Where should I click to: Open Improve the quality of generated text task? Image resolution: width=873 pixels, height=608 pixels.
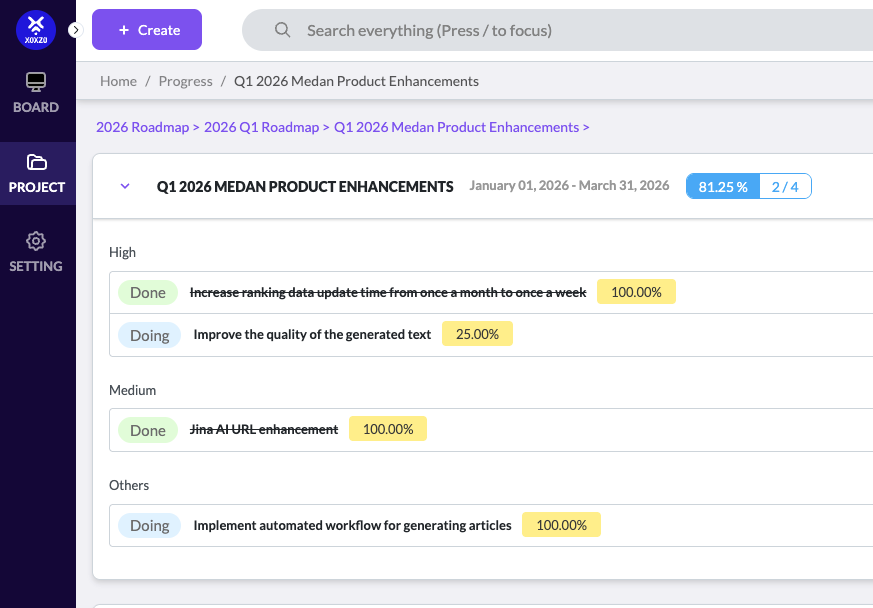coord(312,335)
